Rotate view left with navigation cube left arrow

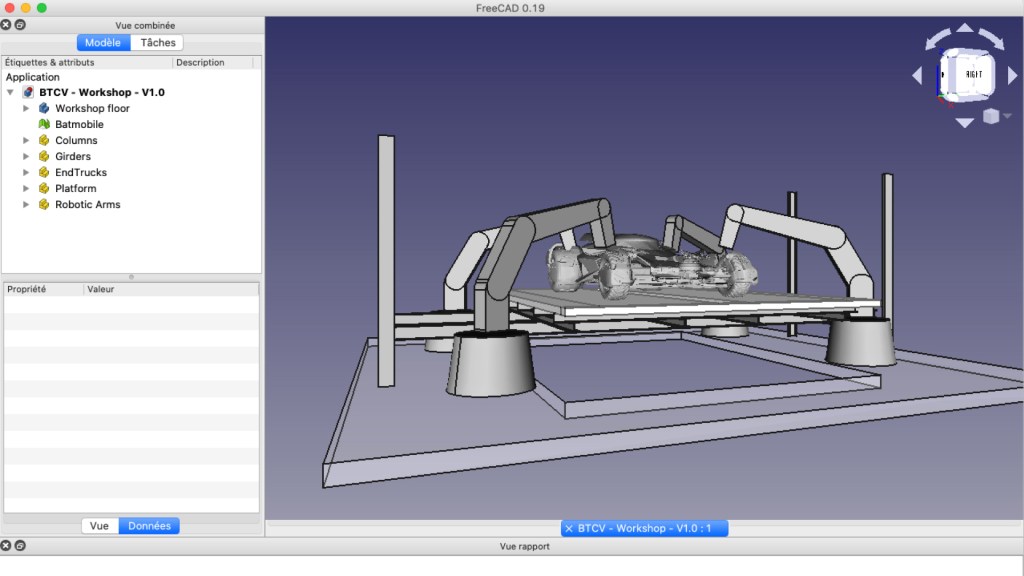(917, 75)
